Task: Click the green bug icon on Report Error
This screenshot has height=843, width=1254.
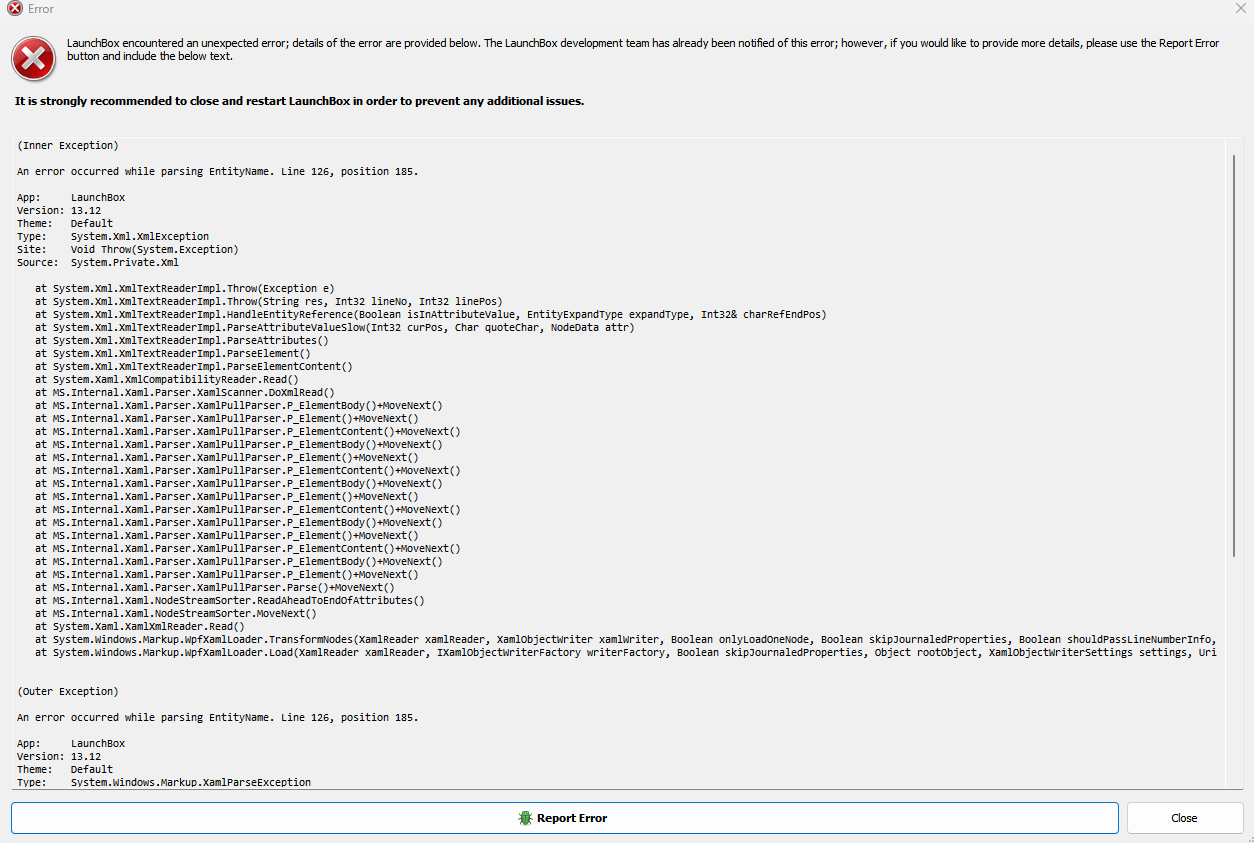Action: coord(525,818)
